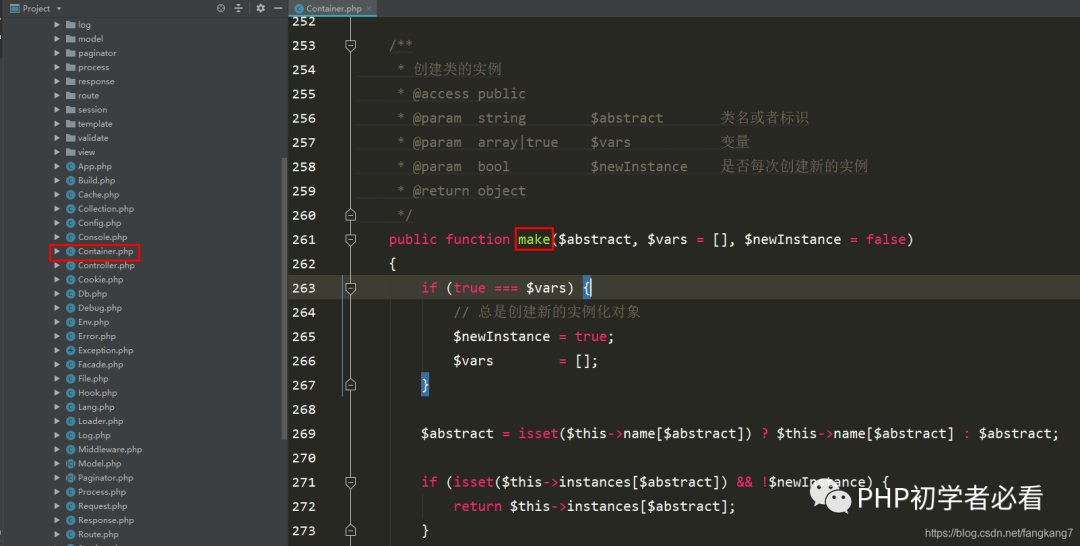The height and width of the screenshot is (546, 1080).
Task: Hide the Project panel with the minimize icon
Action: point(278,8)
